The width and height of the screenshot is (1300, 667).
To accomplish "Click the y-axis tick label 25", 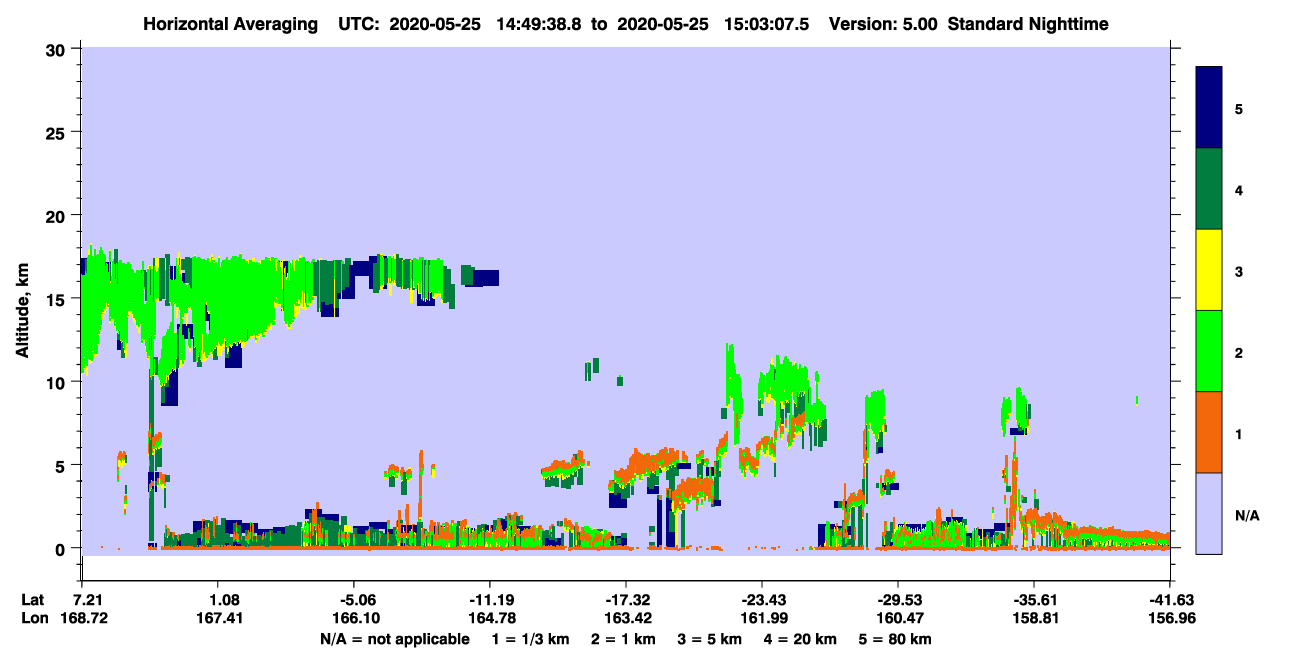I will [58, 132].
